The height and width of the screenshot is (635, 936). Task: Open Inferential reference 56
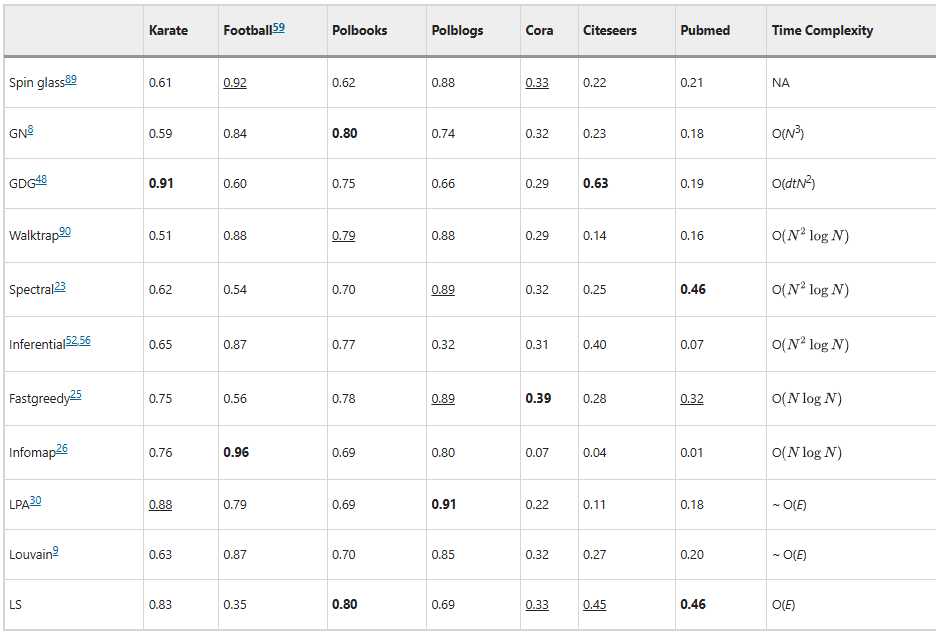[x=85, y=341]
